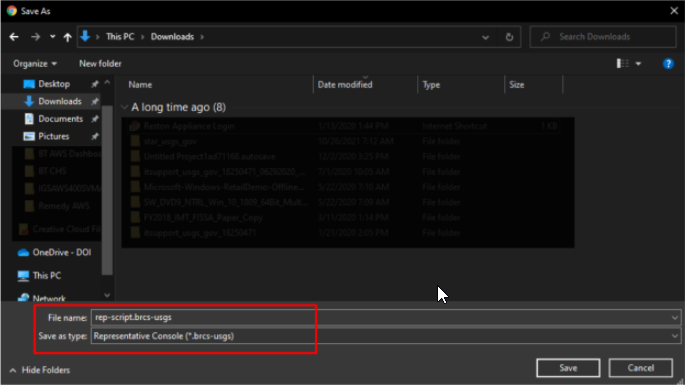The image size is (685, 385).
Task: Focus the Search Downloads box
Action: coord(603,37)
